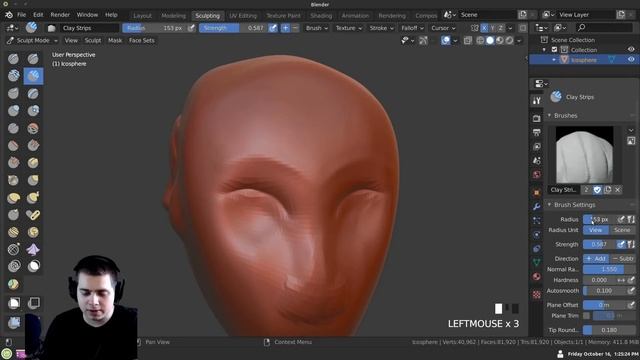Viewport: 640px width, 360px height.
Task: Open the Cursor dropdown in header
Action: 443,28
